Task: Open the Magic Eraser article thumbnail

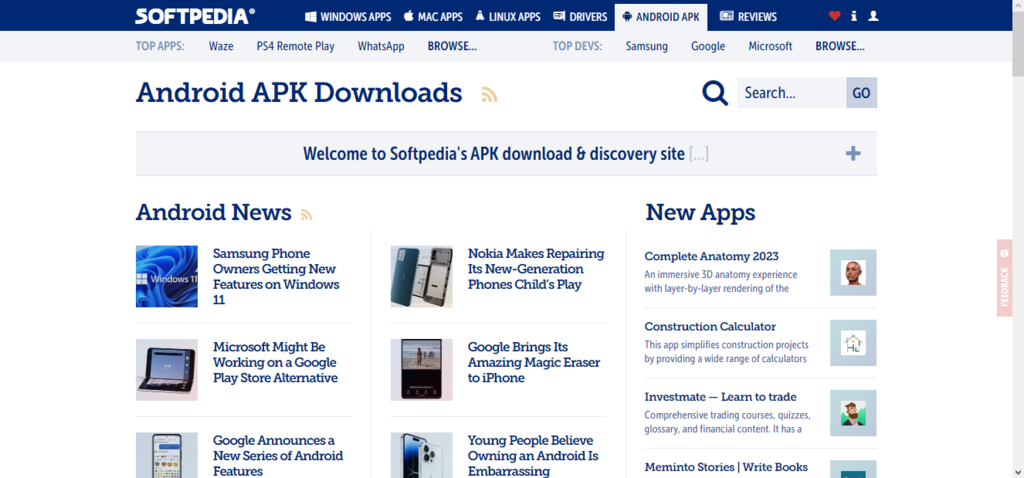Action: coord(421,370)
